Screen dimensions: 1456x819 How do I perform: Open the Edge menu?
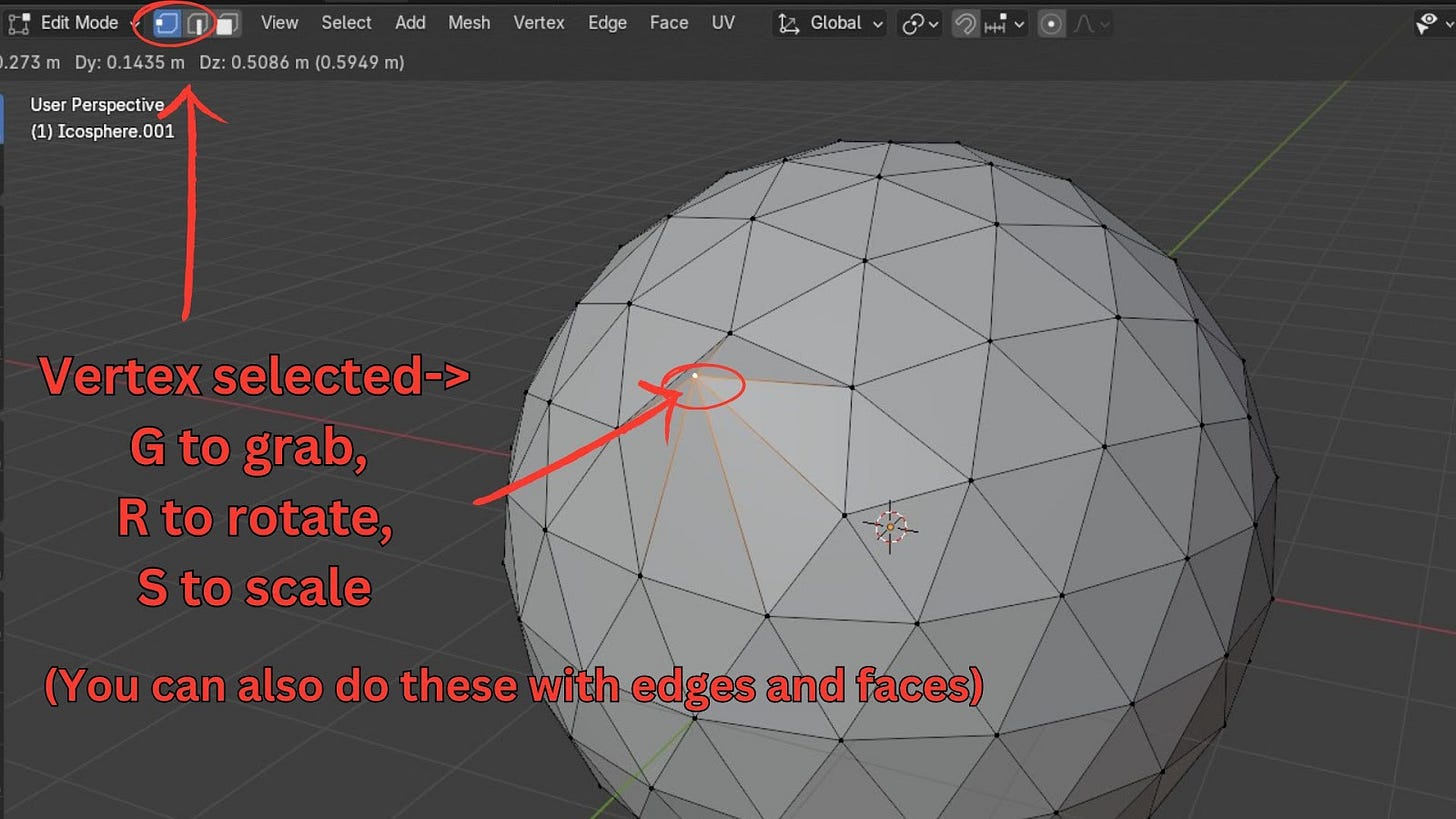click(607, 23)
